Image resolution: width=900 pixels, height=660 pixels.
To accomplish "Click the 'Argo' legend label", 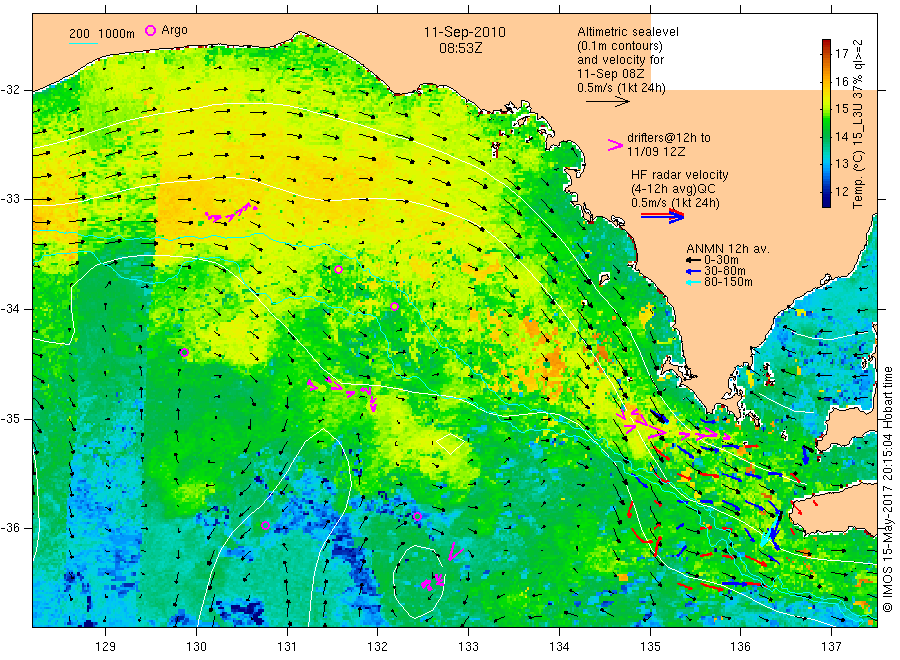I will click(x=174, y=30).
